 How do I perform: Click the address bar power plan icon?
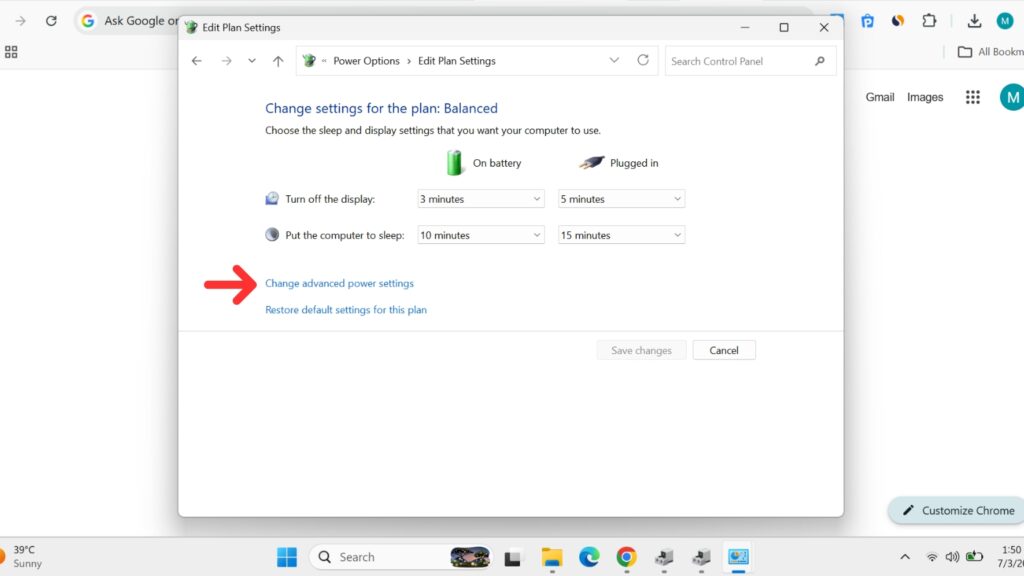point(309,61)
